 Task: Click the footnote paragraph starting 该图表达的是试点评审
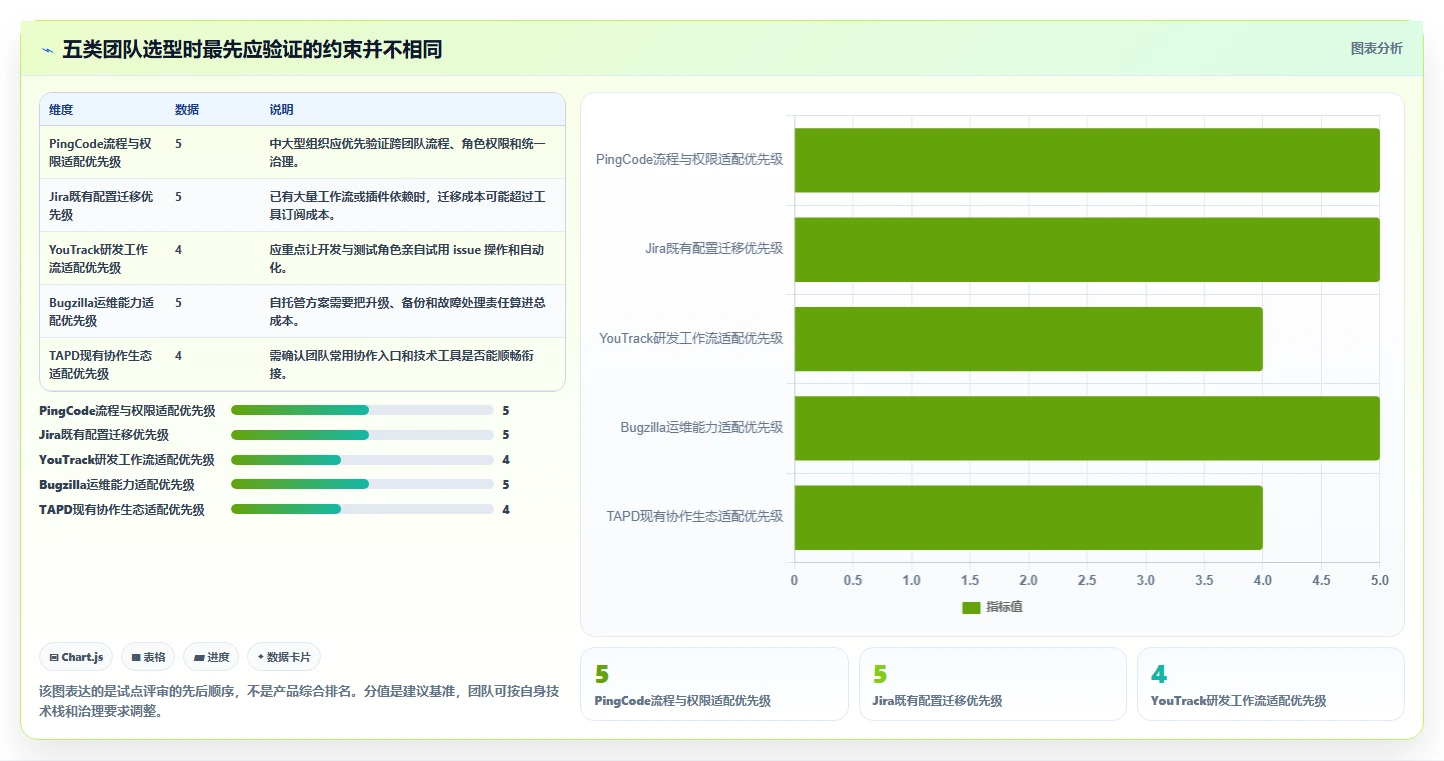(299, 701)
